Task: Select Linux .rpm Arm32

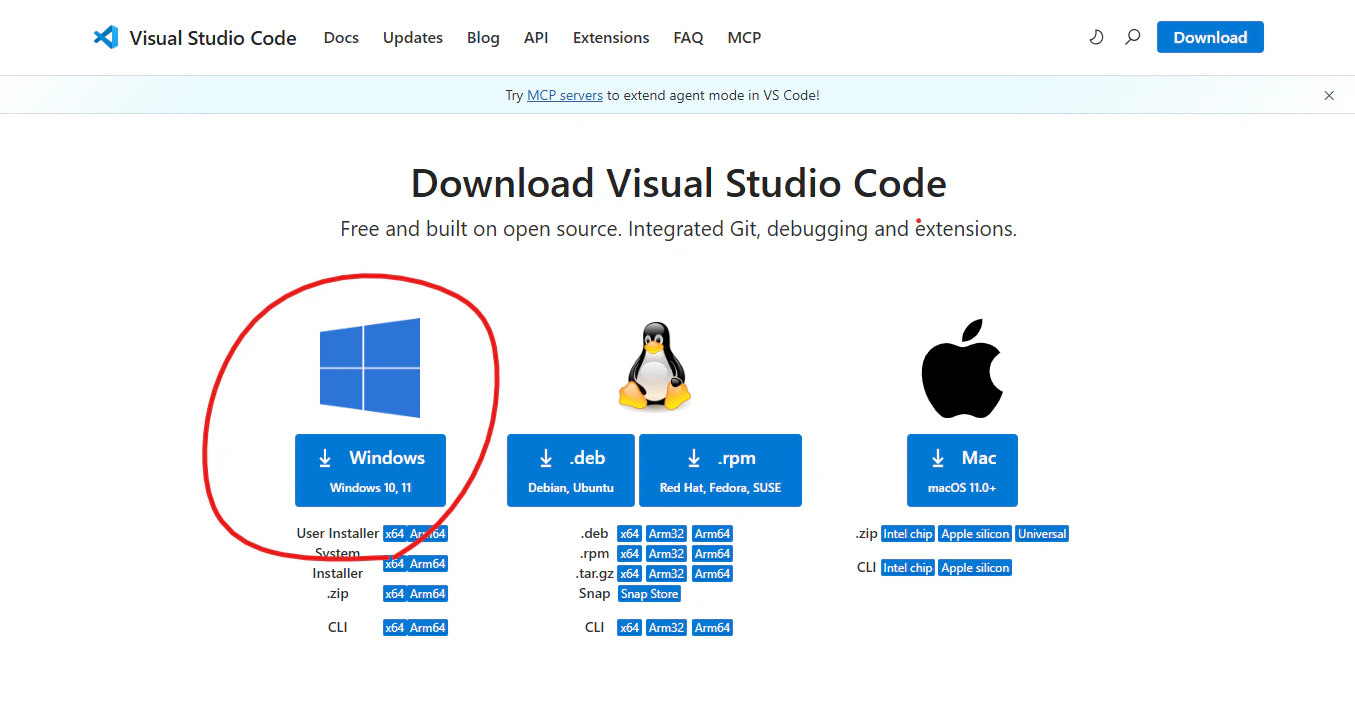Action: (x=666, y=554)
